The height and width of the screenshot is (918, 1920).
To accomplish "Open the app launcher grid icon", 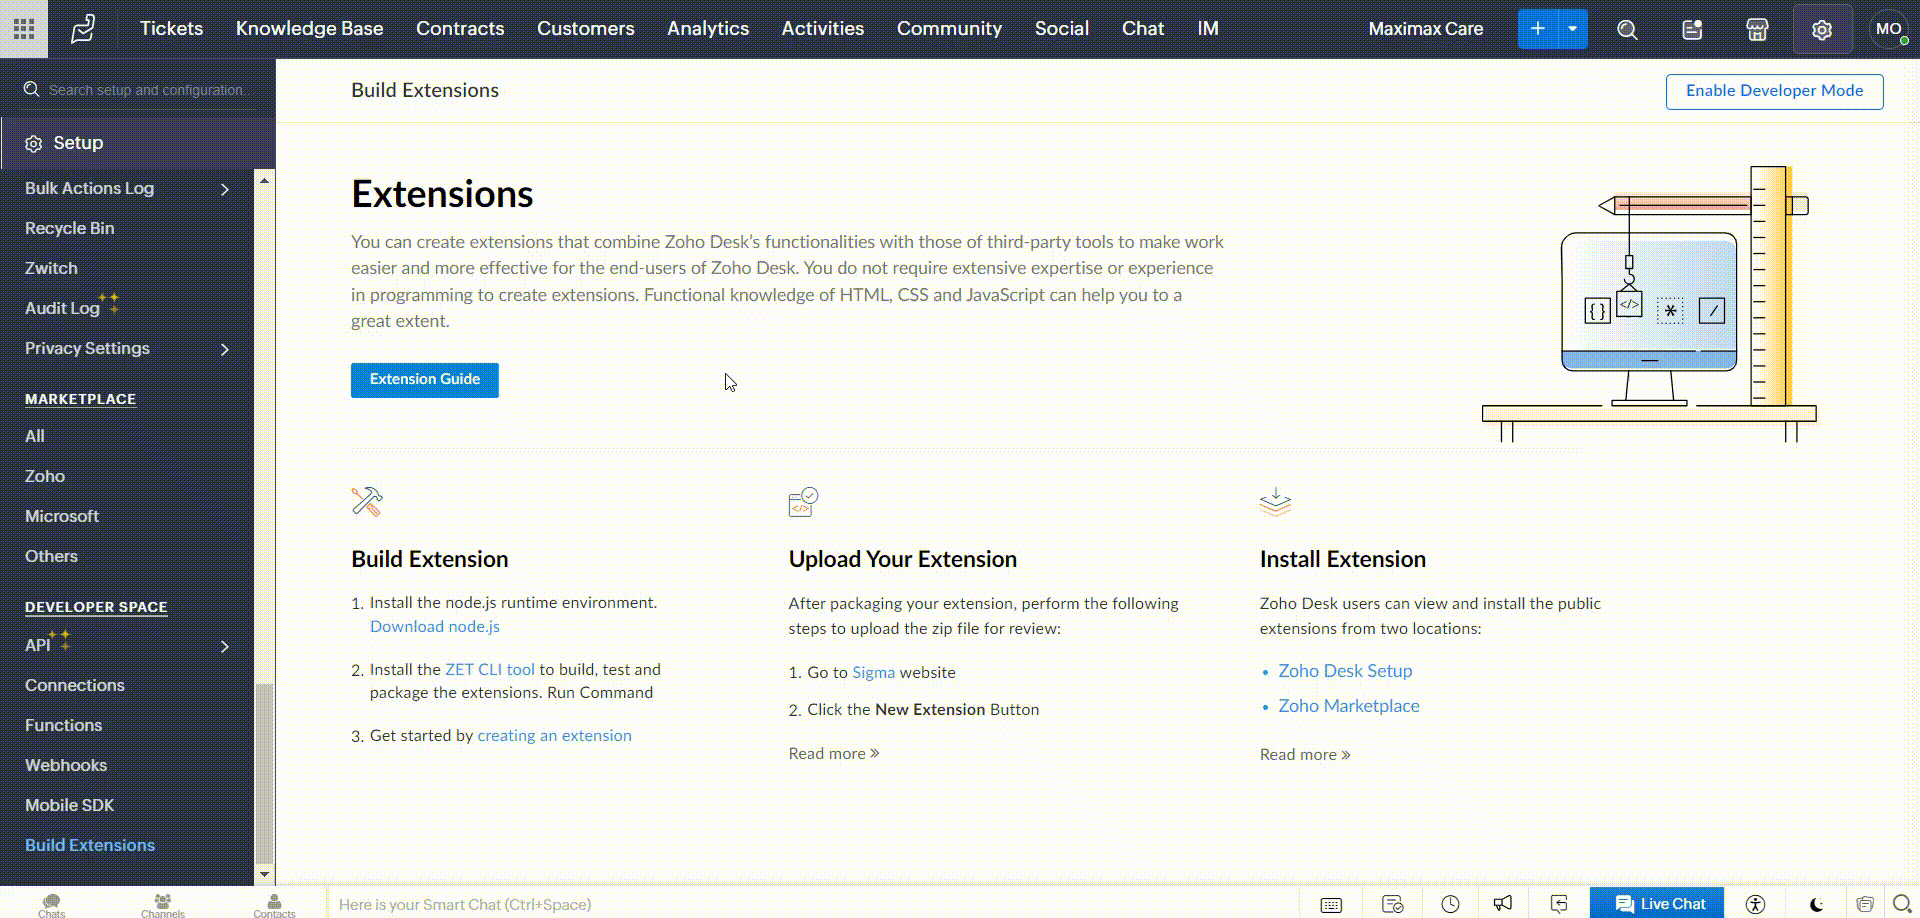I will [x=24, y=29].
